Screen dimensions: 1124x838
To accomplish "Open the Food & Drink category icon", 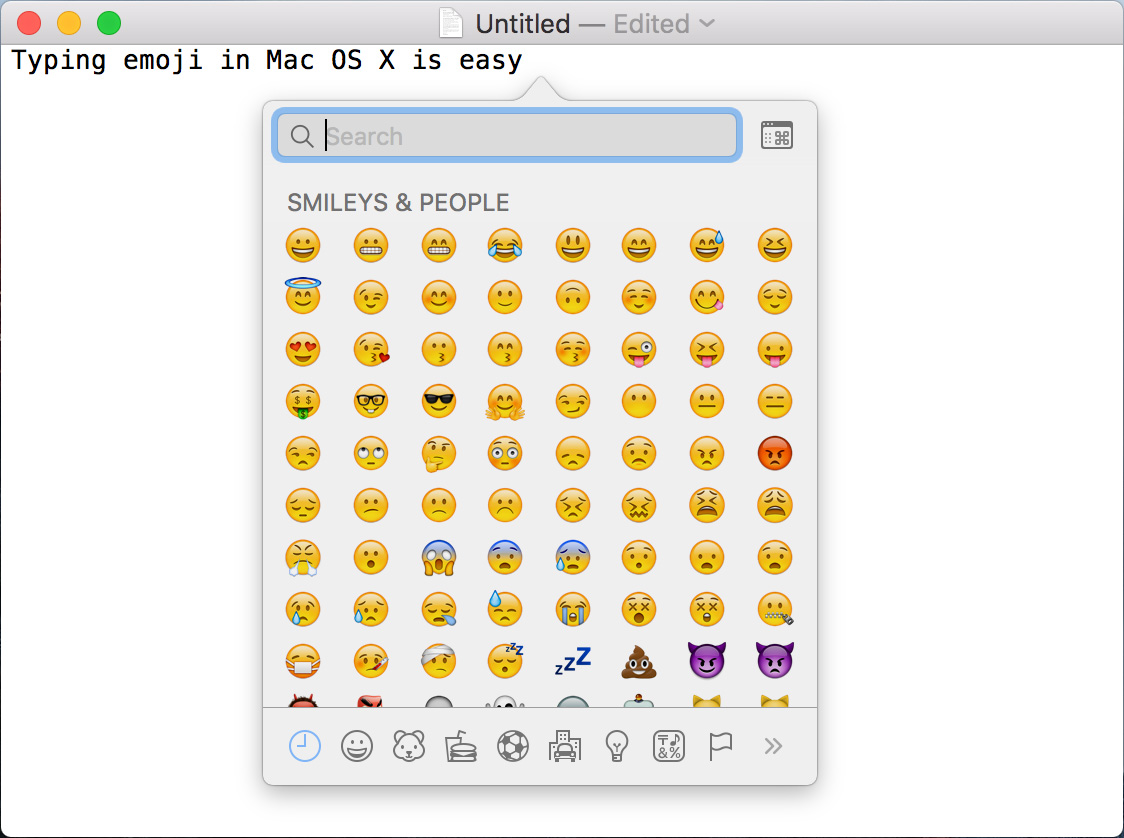I will coord(460,745).
